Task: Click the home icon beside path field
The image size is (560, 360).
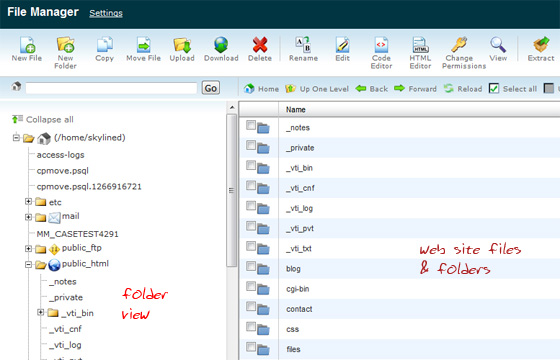Action: click(16, 86)
